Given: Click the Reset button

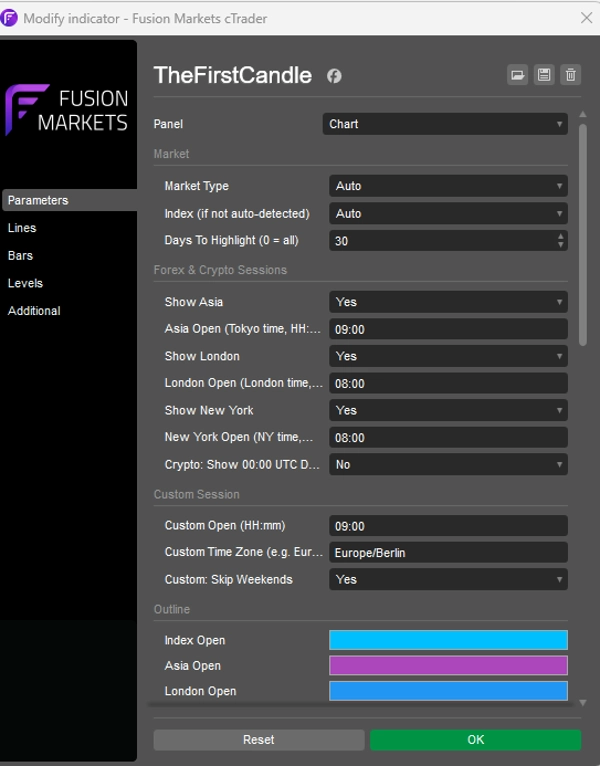Looking at the screenshot, I should 259,740.
